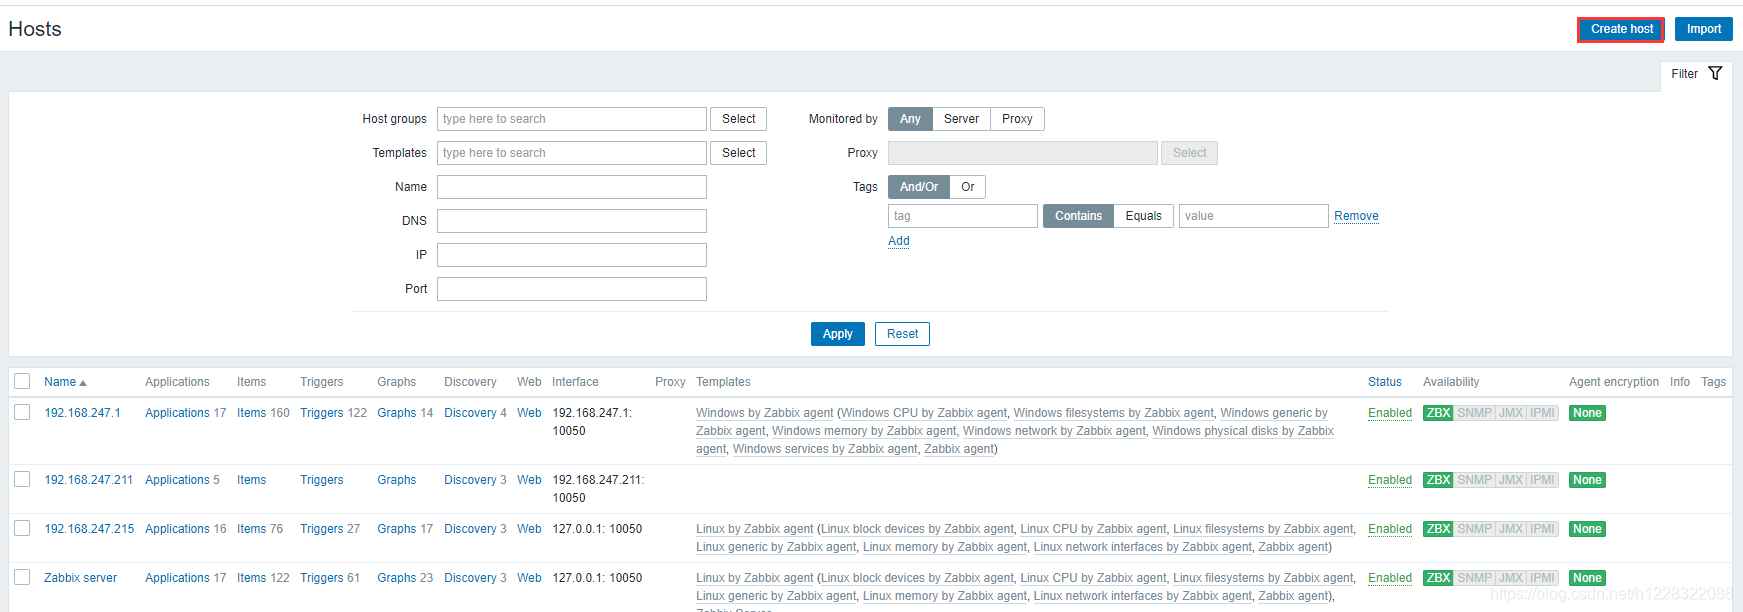
Task: Click ZBX availability badge for 192.168.247.215
Action: point(1438,529)
